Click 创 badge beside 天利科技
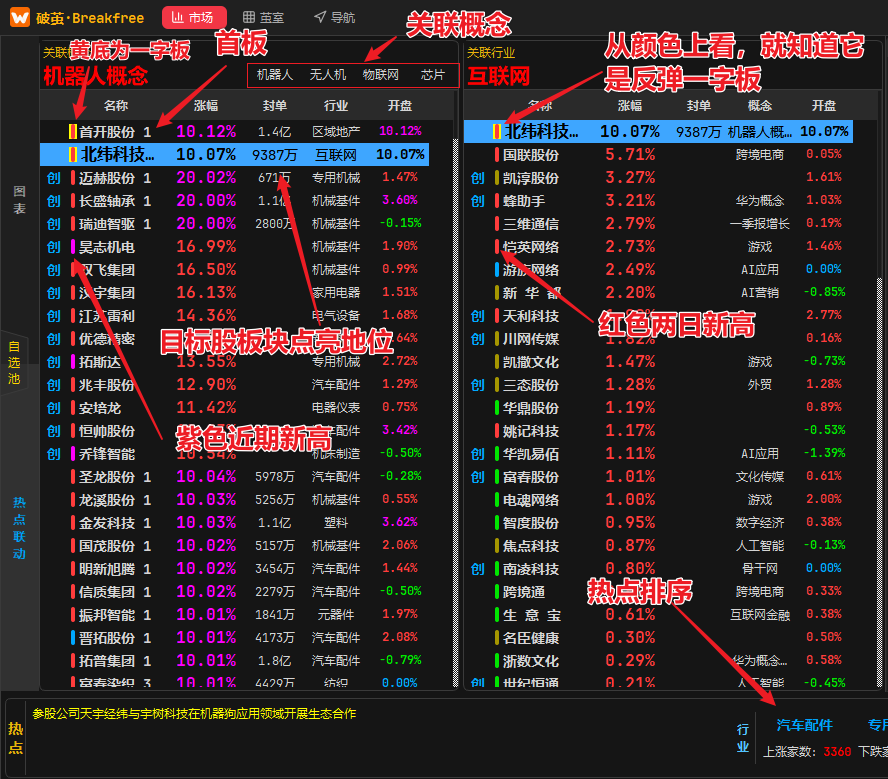888x779 pixels. (x=477, y=316)
